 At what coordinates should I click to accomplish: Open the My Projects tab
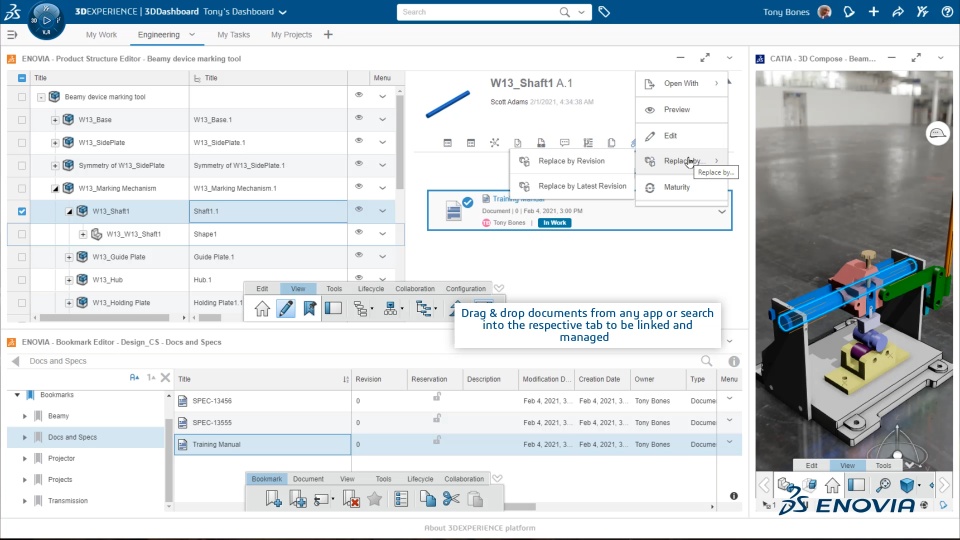(x=291, y=35)
